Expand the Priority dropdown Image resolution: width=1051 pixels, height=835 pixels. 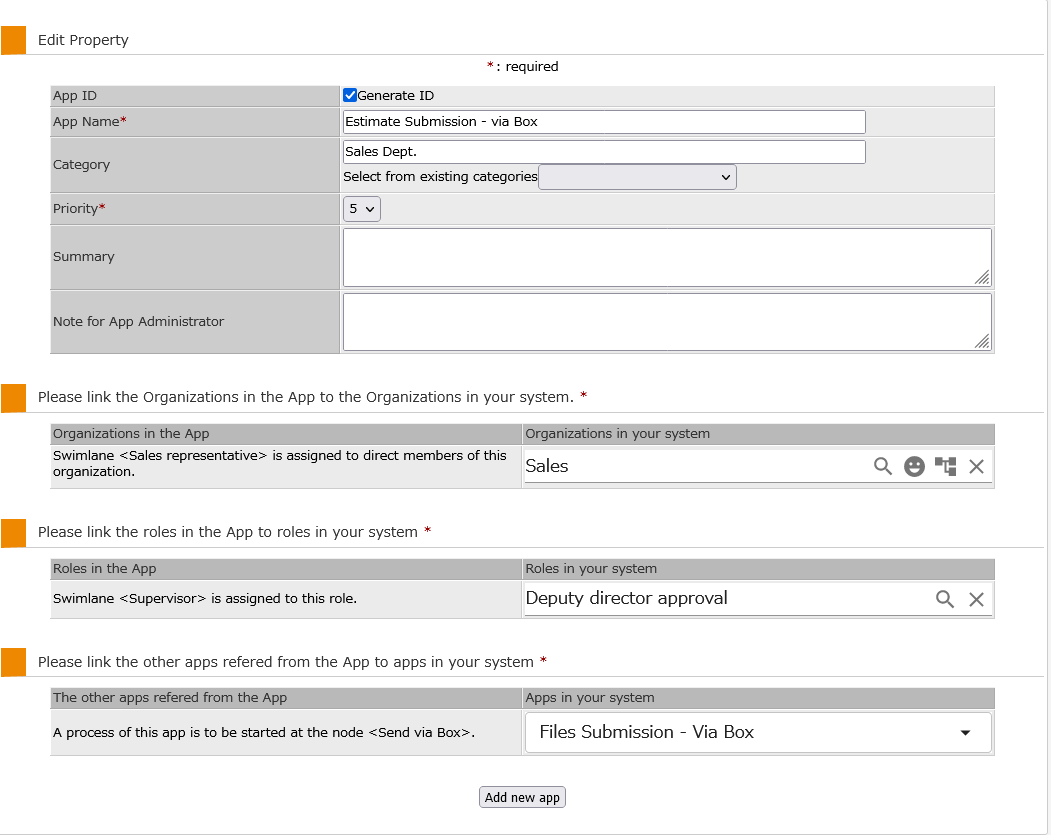tap(361, 209)
